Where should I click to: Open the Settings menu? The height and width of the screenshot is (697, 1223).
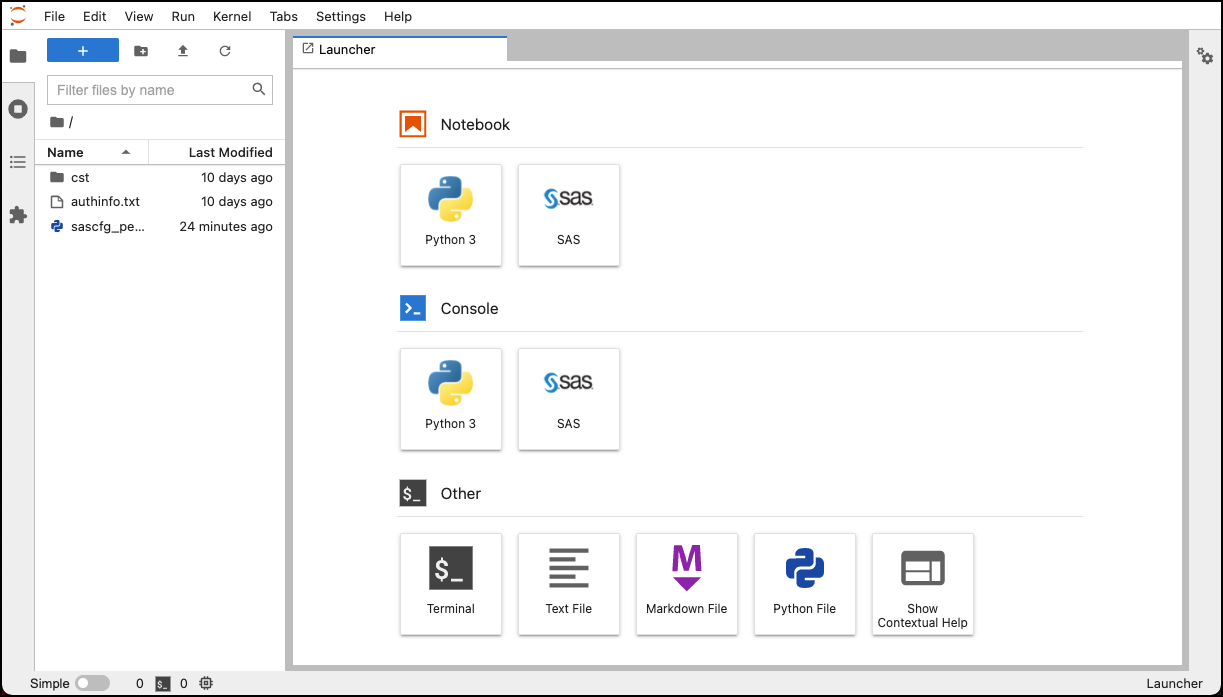pos(341,16)
